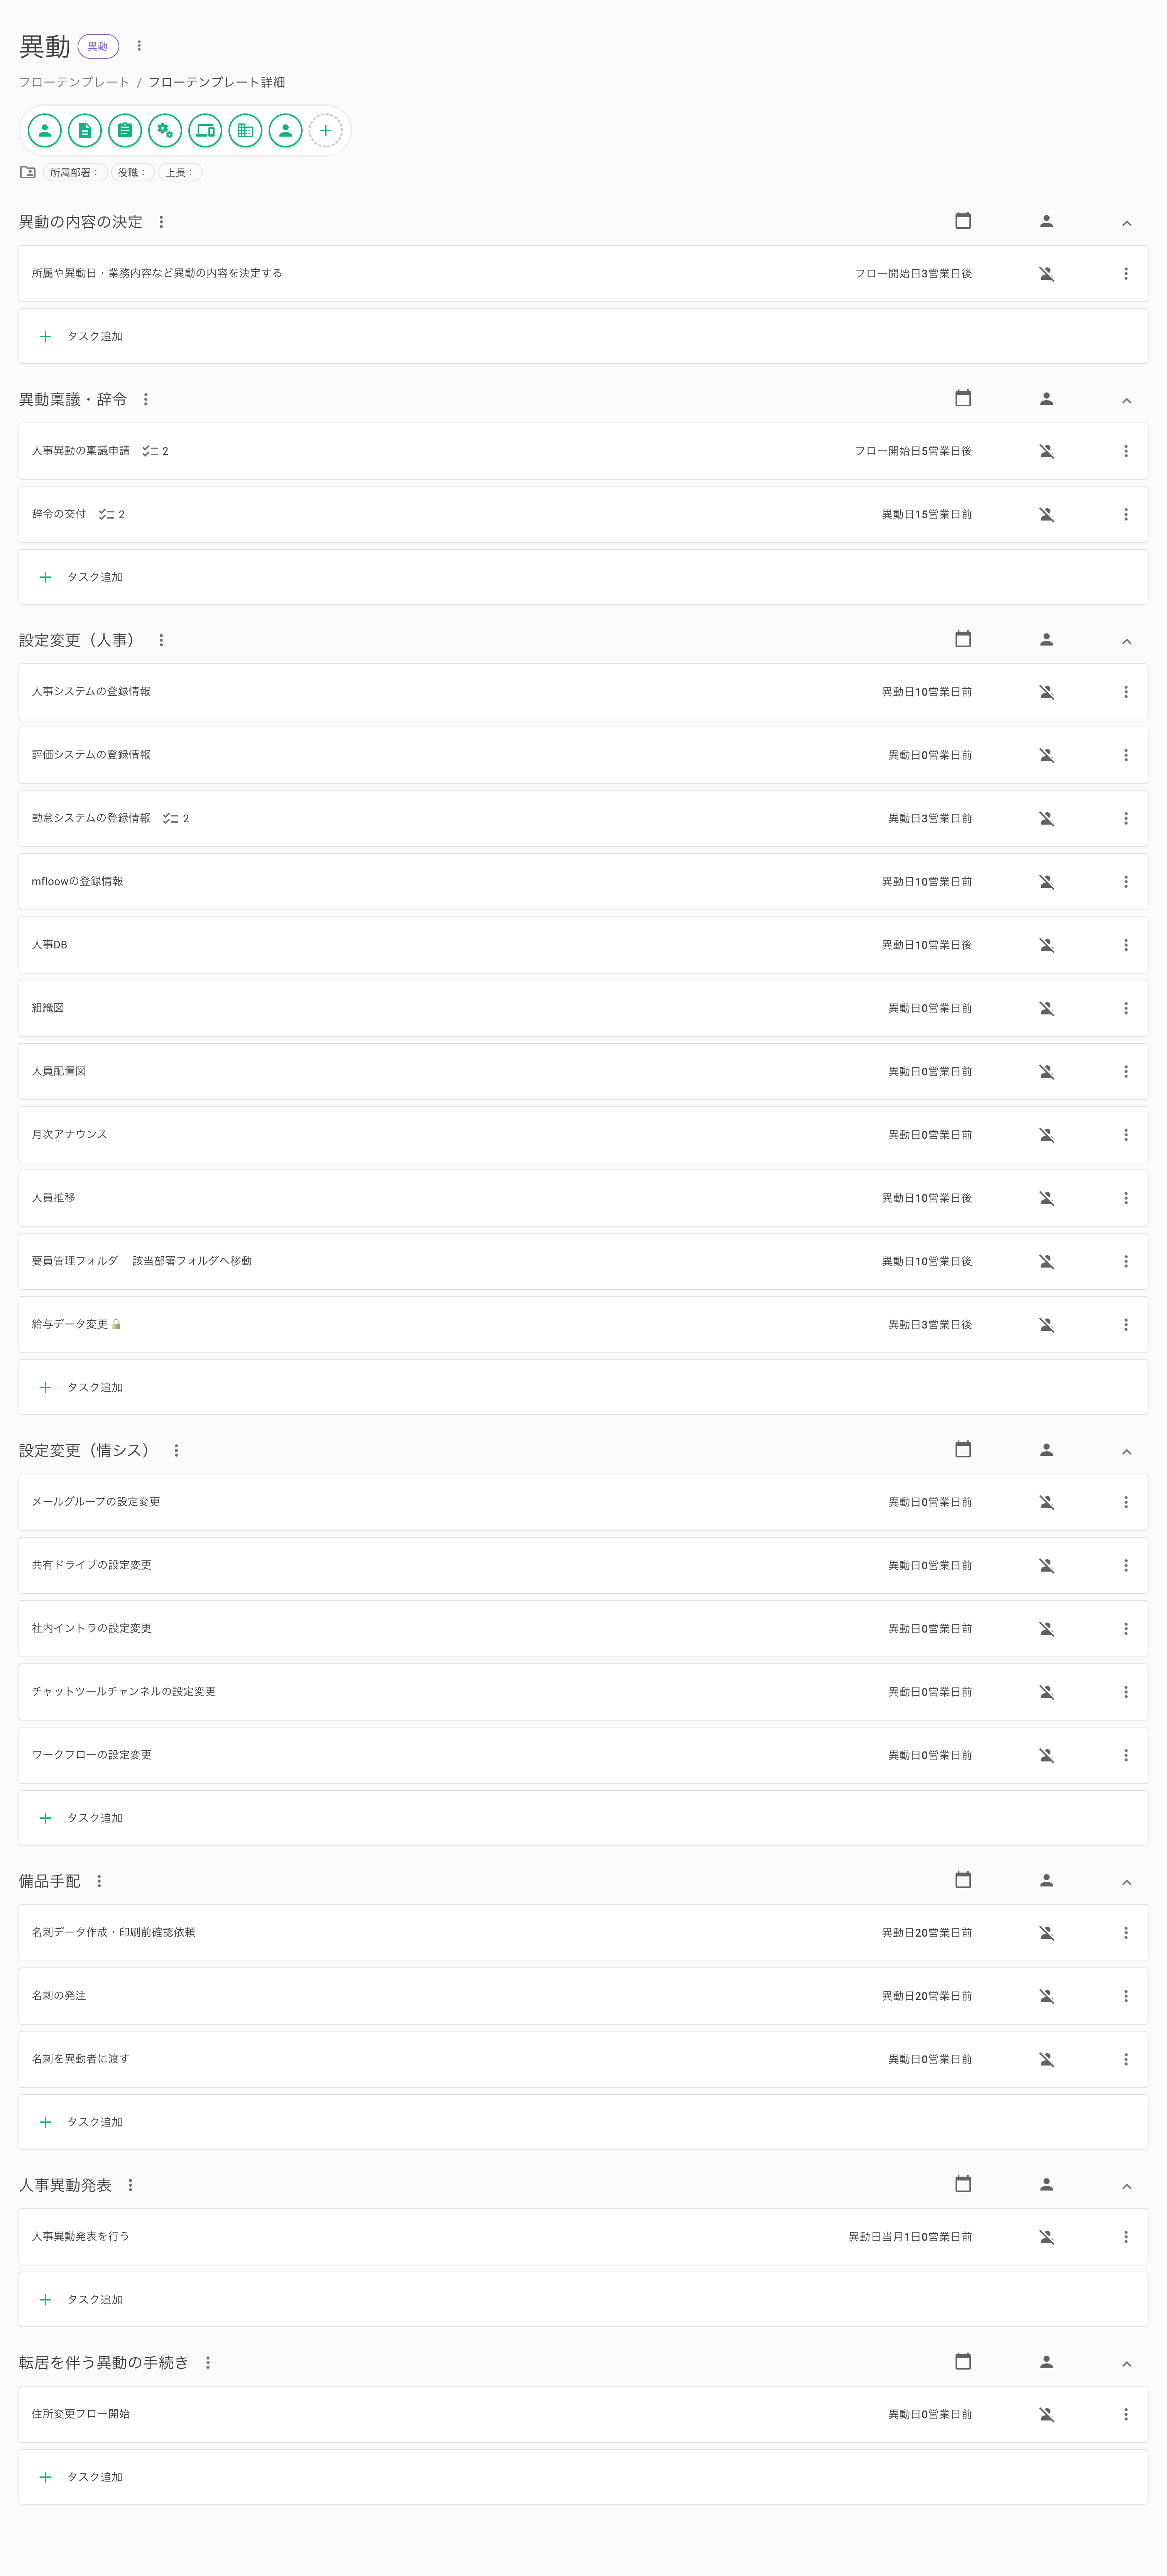
Task: Click the 役職： chip
Action: pos(133,172)
